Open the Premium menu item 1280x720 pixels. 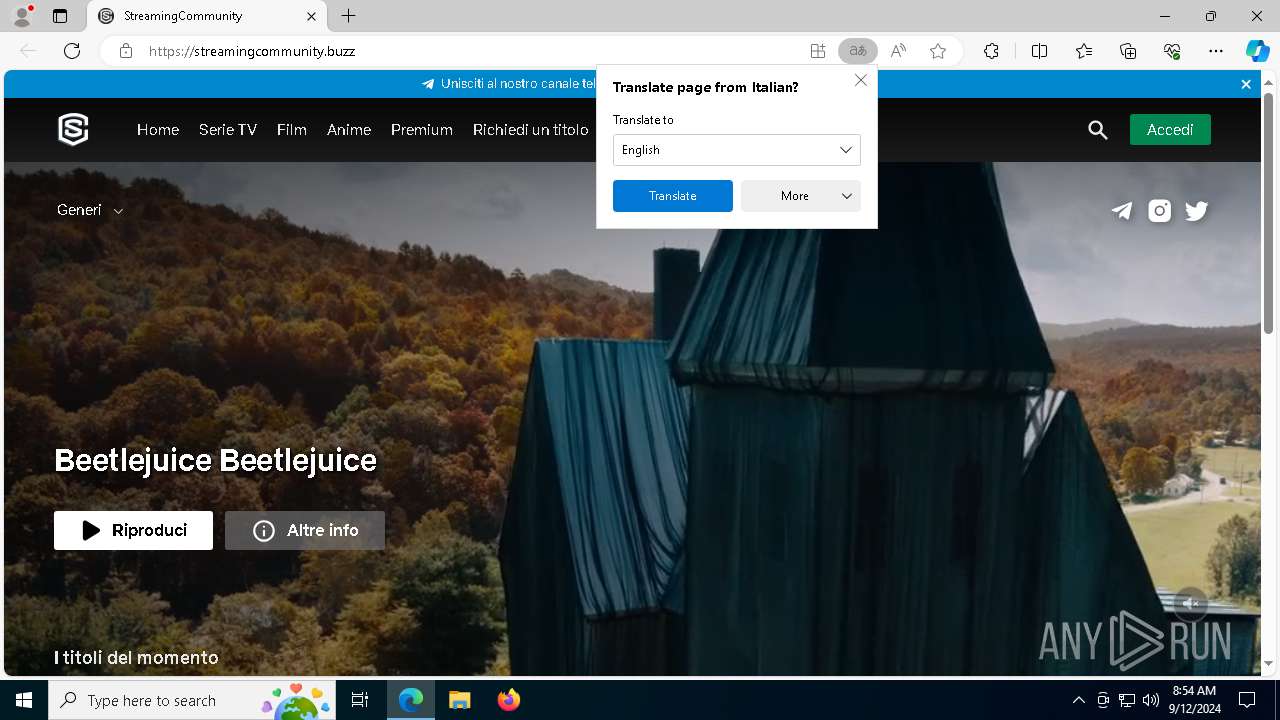coord(422,130)
